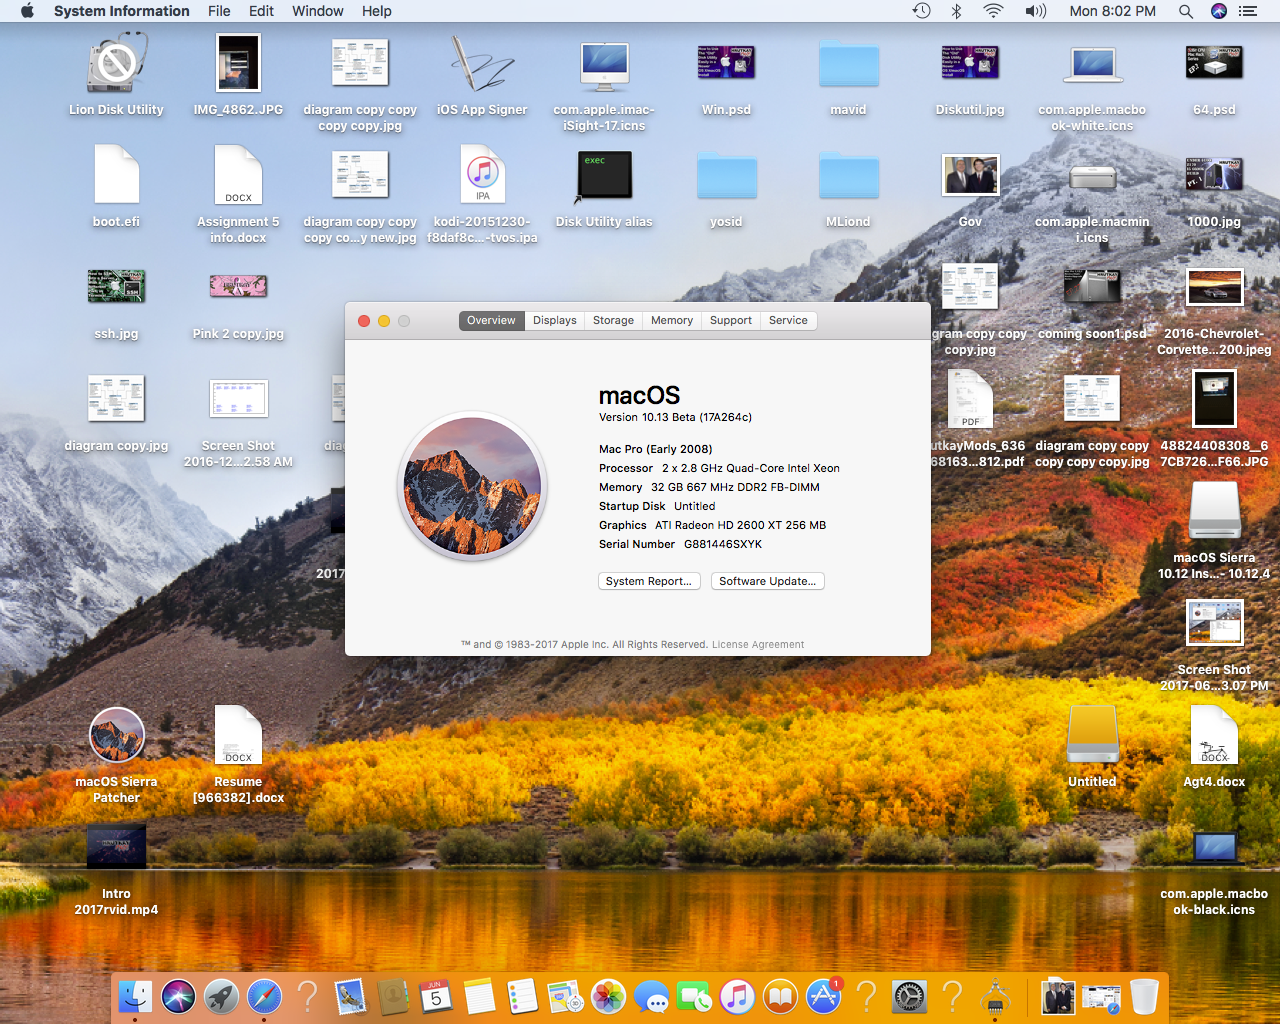
Task: Open Spotlight search in menu bar
Action: click(x=1185, y=11)
